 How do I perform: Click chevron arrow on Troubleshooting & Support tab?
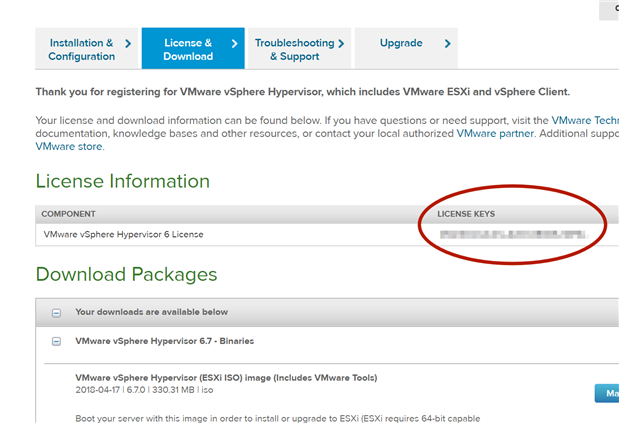(x=341, y=43)
